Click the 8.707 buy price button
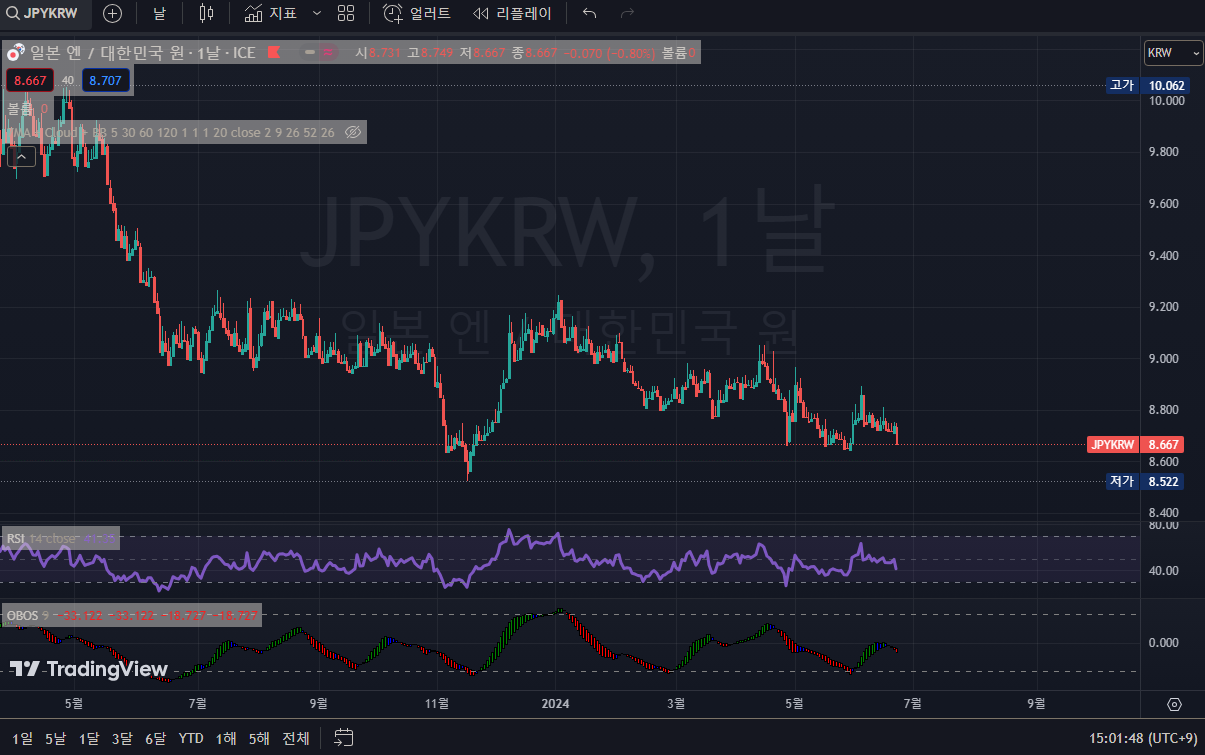This screenshot has width=1205, height=755. [105, 80]
